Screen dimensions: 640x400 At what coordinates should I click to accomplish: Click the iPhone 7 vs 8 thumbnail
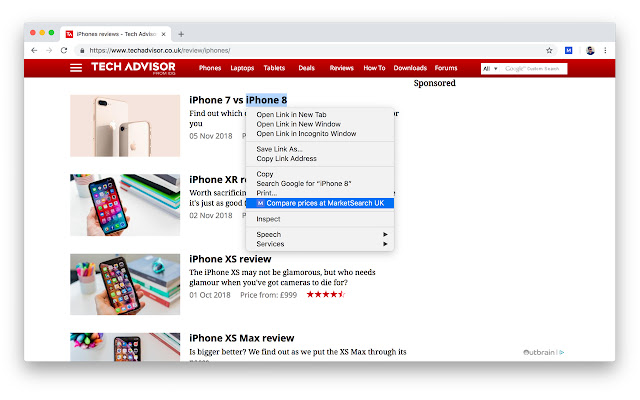pos(125,126)
